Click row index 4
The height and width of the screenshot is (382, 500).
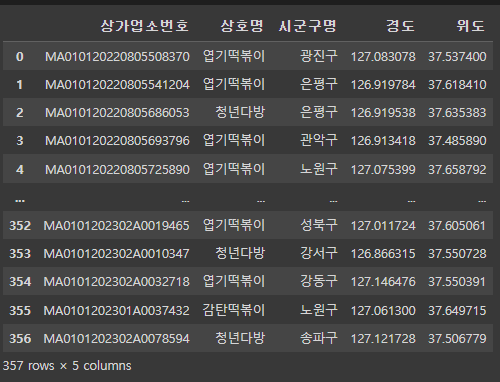click(20, 169)
